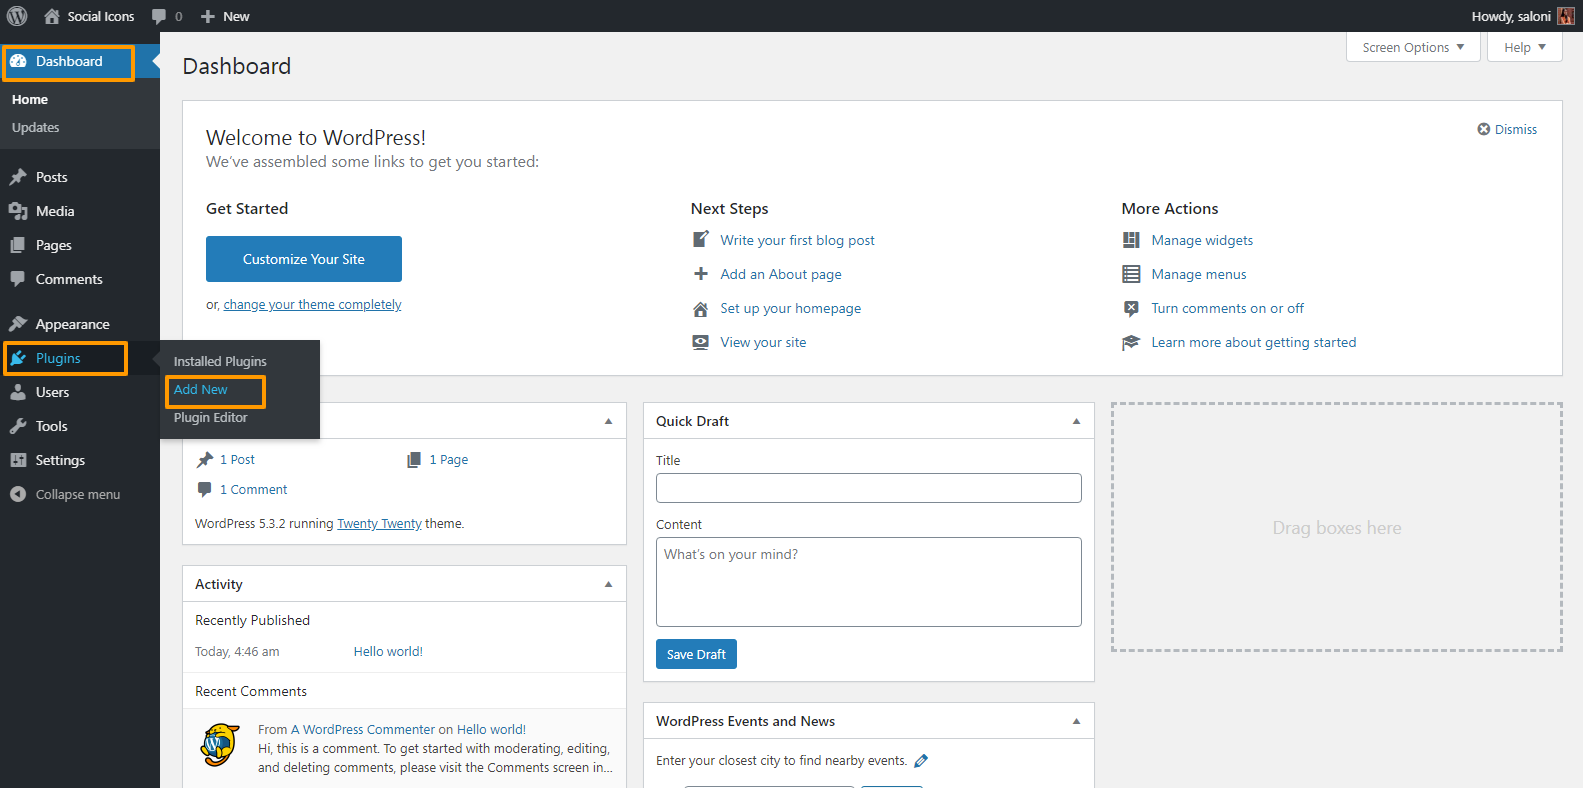Screen dimensions: 1583x788
Task: Click the saloni user avatar
Action: tap(1566, 16)
